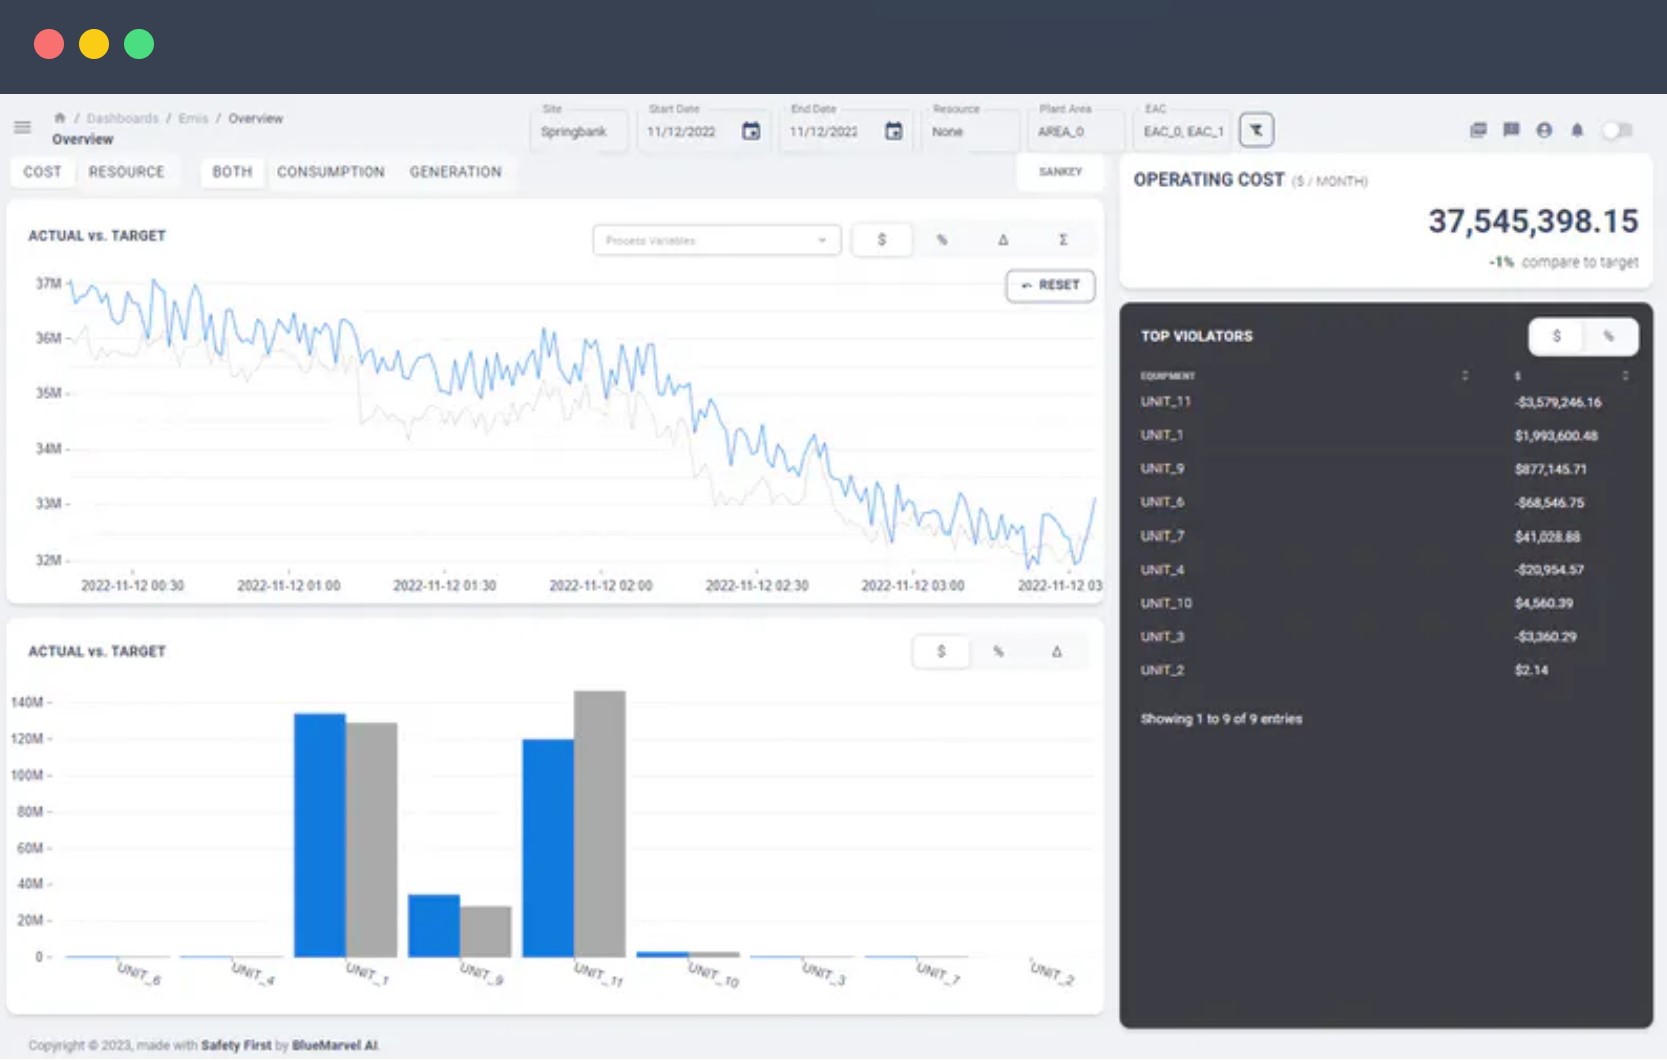Image resolution: width=1667 pixels, height=1060 pixels.
Task: Click the SANKEY button
Action: point(1060,172)
